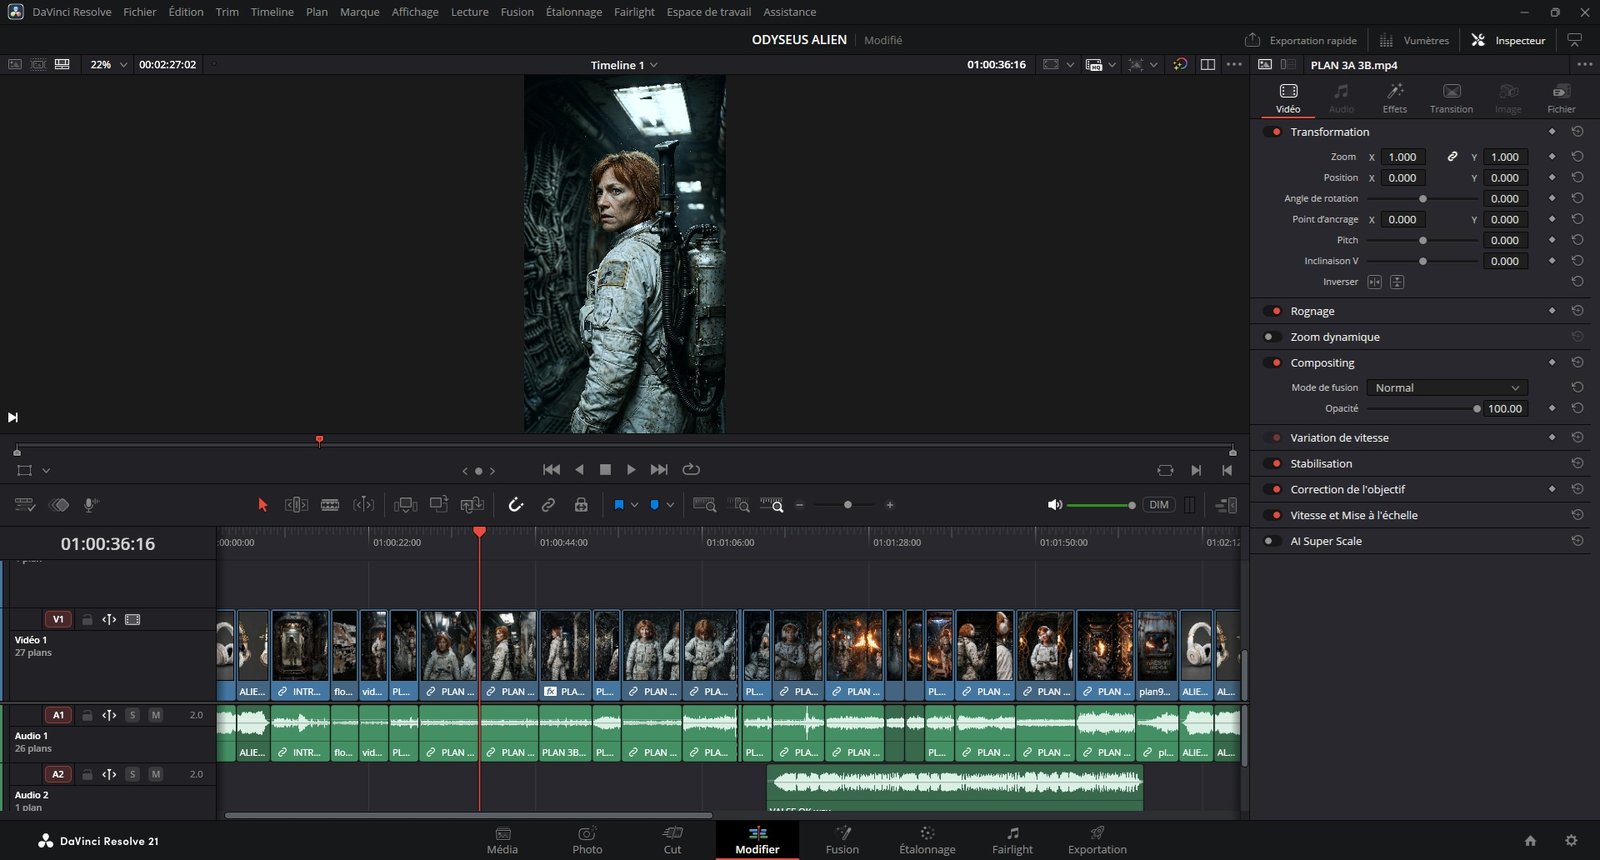Click the microphone voiceover icon
The height and width of the screenshot is (860, 1600).
pos(90,505)
